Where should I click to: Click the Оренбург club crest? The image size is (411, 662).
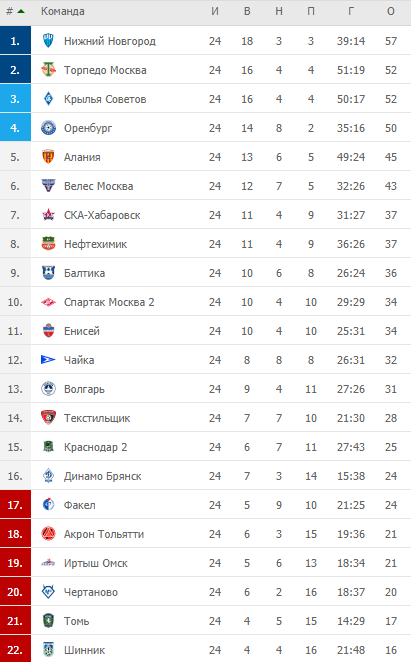(x=49, y=128)
